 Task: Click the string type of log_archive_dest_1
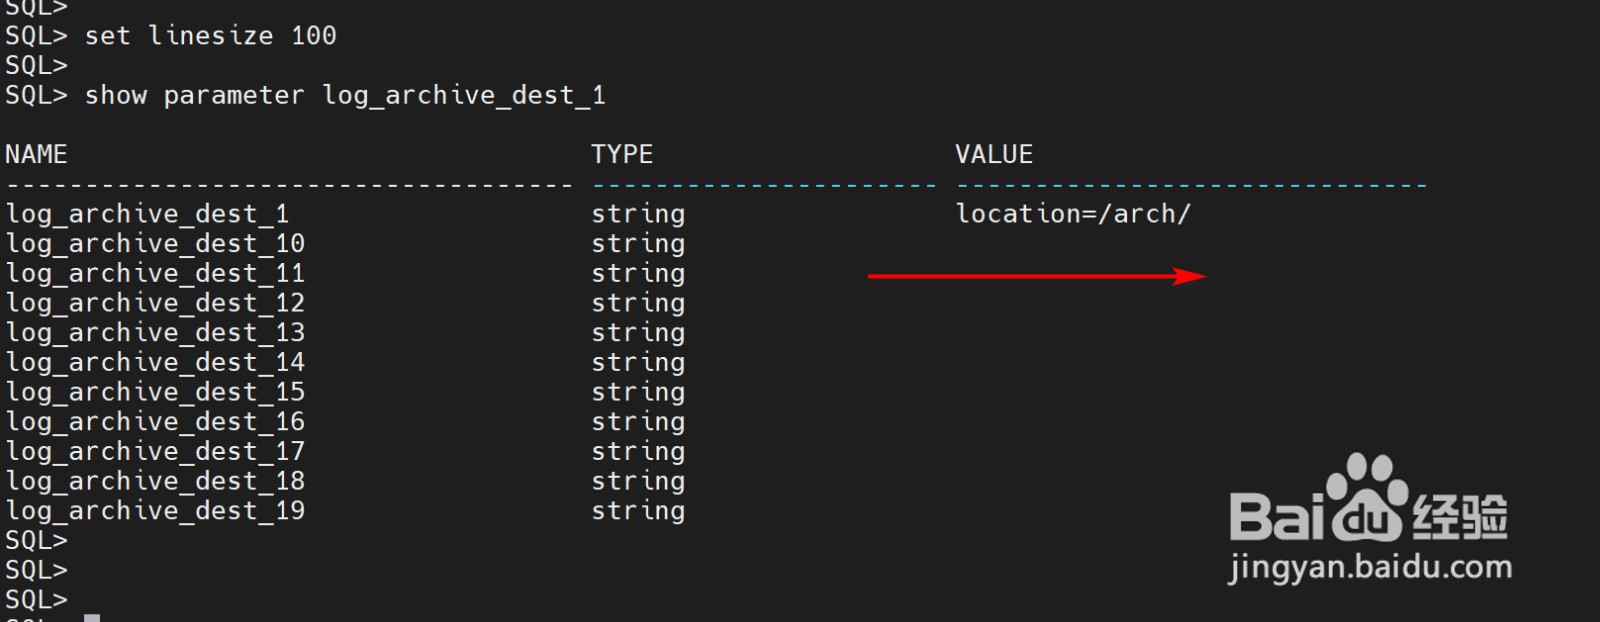coord(638,214)
